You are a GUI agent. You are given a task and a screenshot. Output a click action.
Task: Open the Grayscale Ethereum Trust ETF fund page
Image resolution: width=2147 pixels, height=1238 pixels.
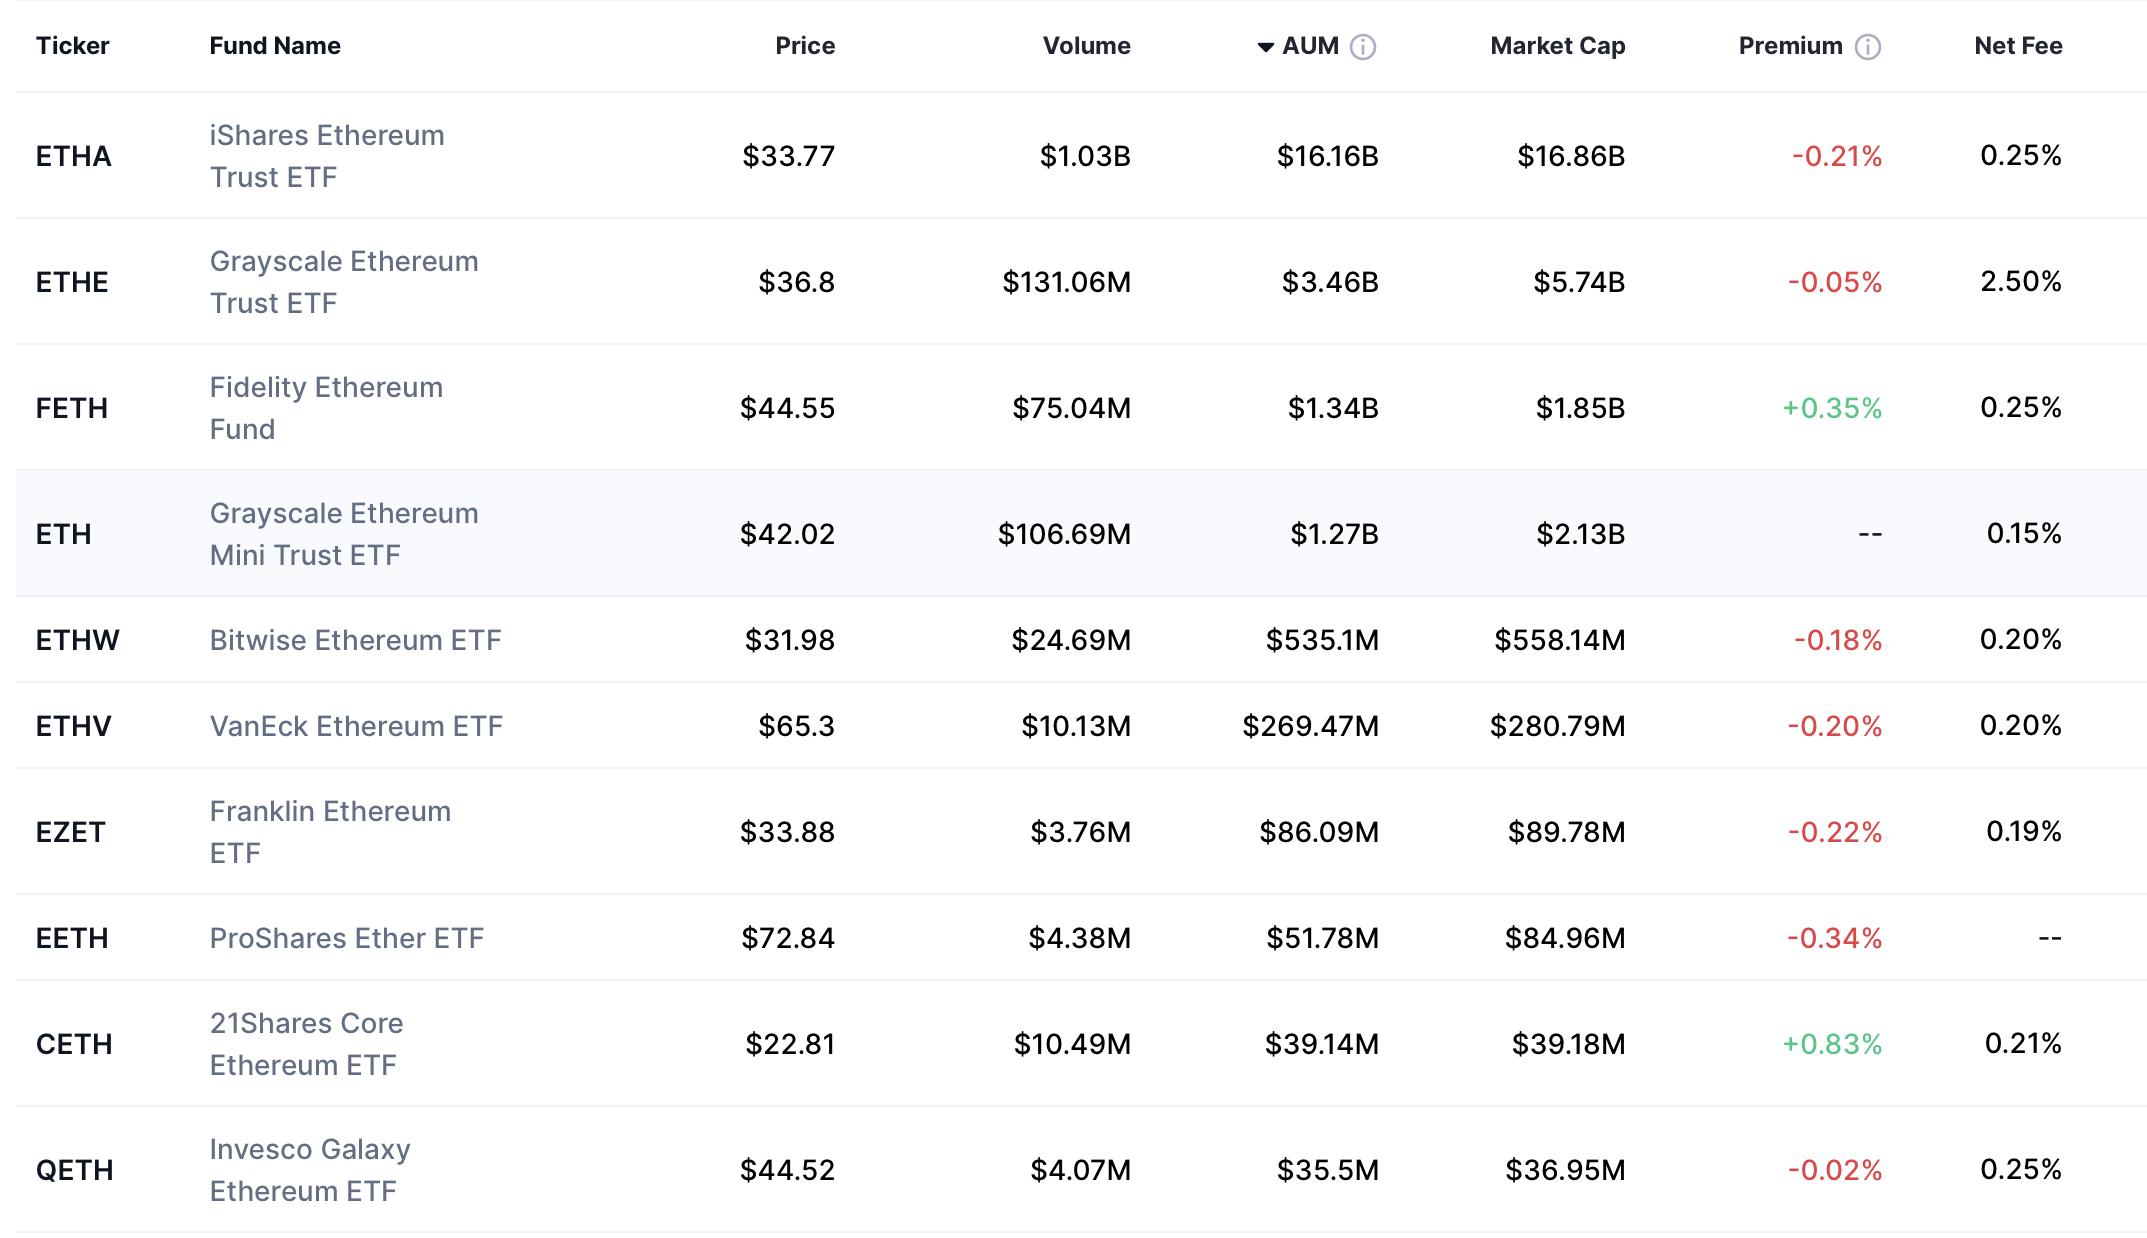point(344,281)
